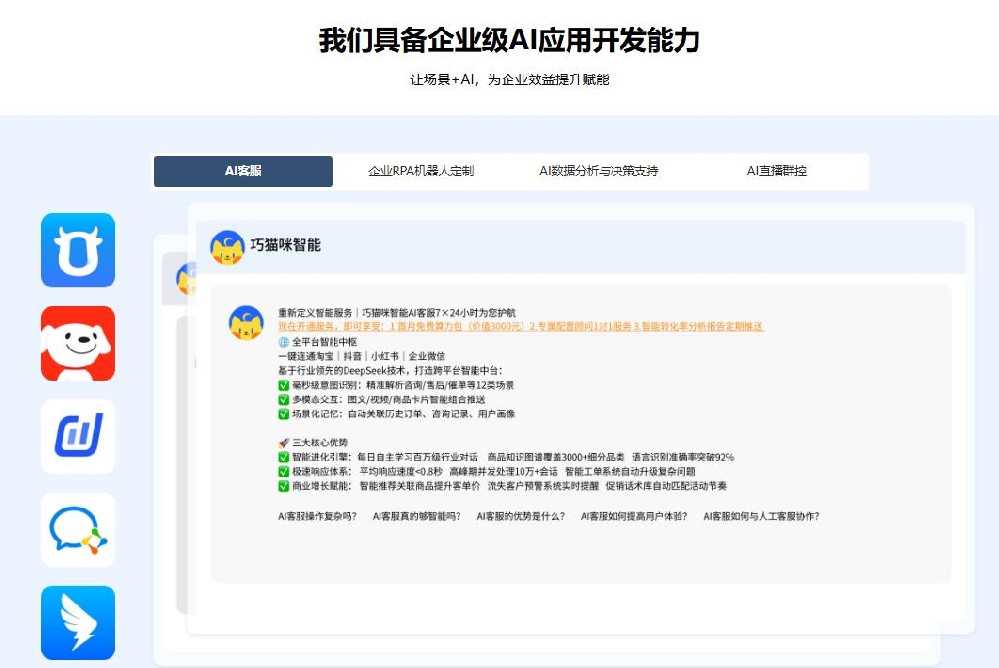Select the WeCom chat bubble icon

(78, 530)
